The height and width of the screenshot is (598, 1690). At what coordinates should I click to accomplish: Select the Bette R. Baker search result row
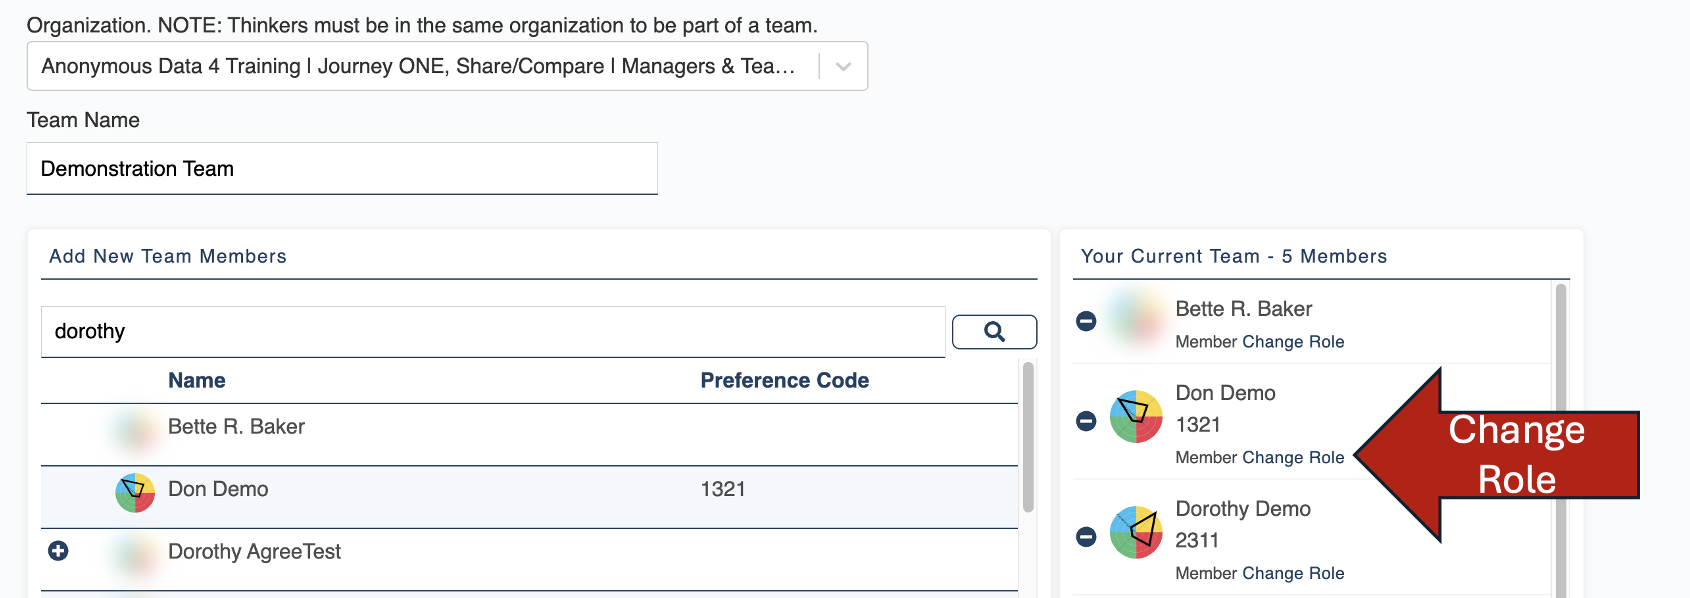[x=236, y=428]
